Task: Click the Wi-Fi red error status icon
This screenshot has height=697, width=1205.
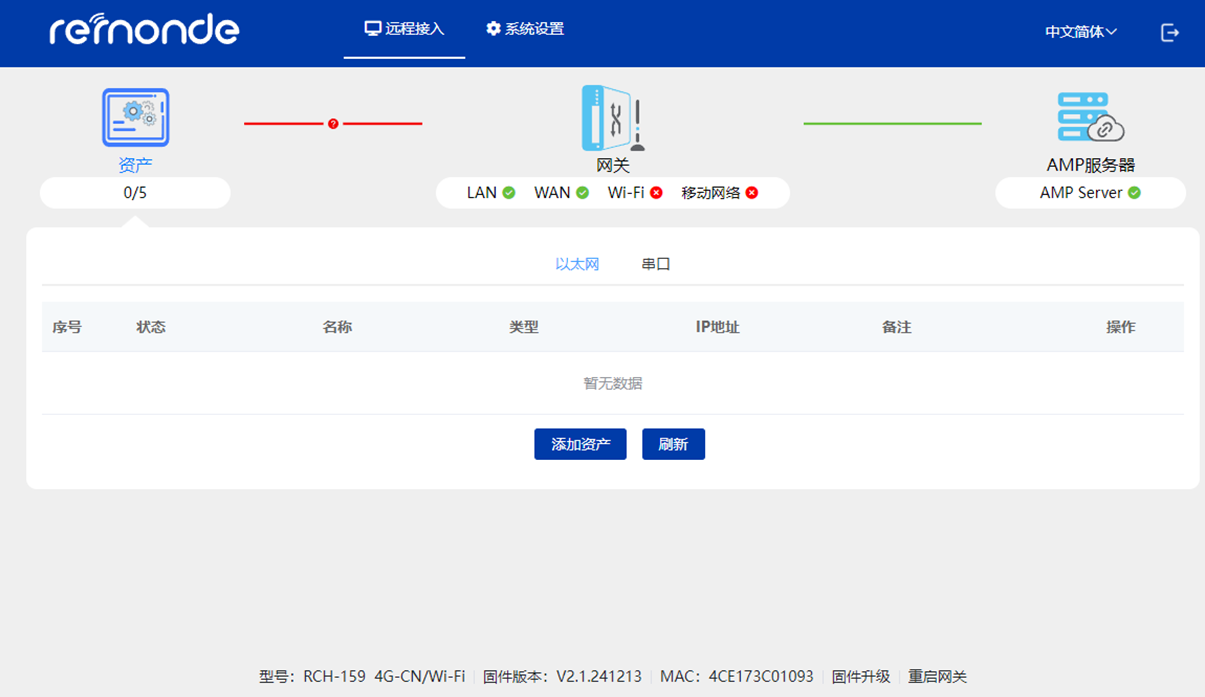Action: point(658,192)
